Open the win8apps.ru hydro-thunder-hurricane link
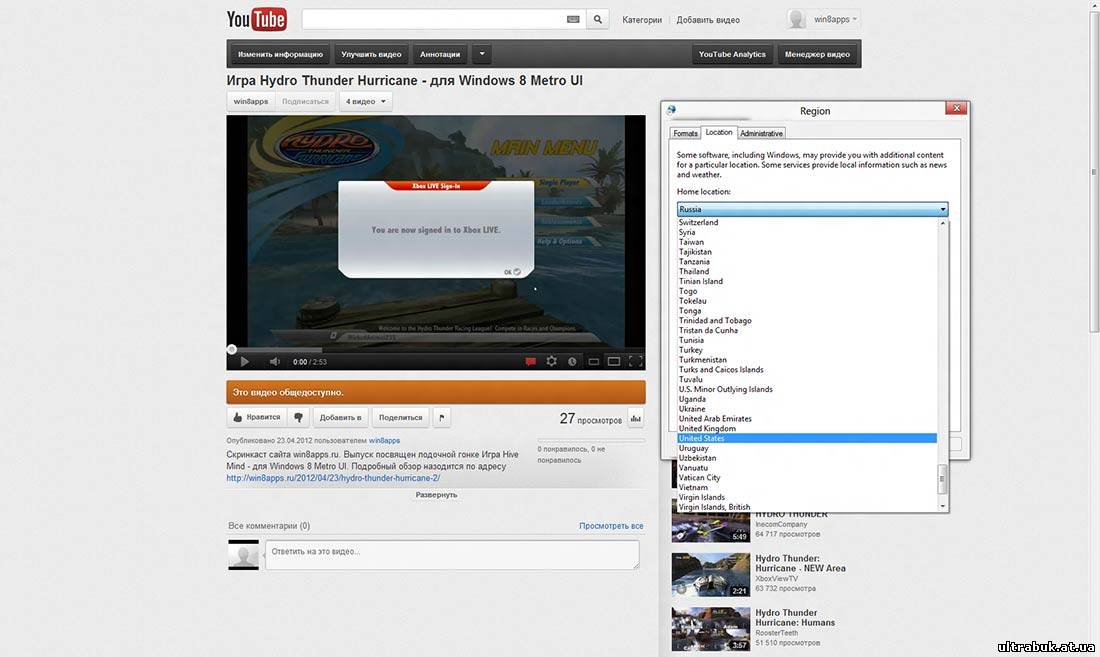 pyautogui.click(x=333, y=478)
